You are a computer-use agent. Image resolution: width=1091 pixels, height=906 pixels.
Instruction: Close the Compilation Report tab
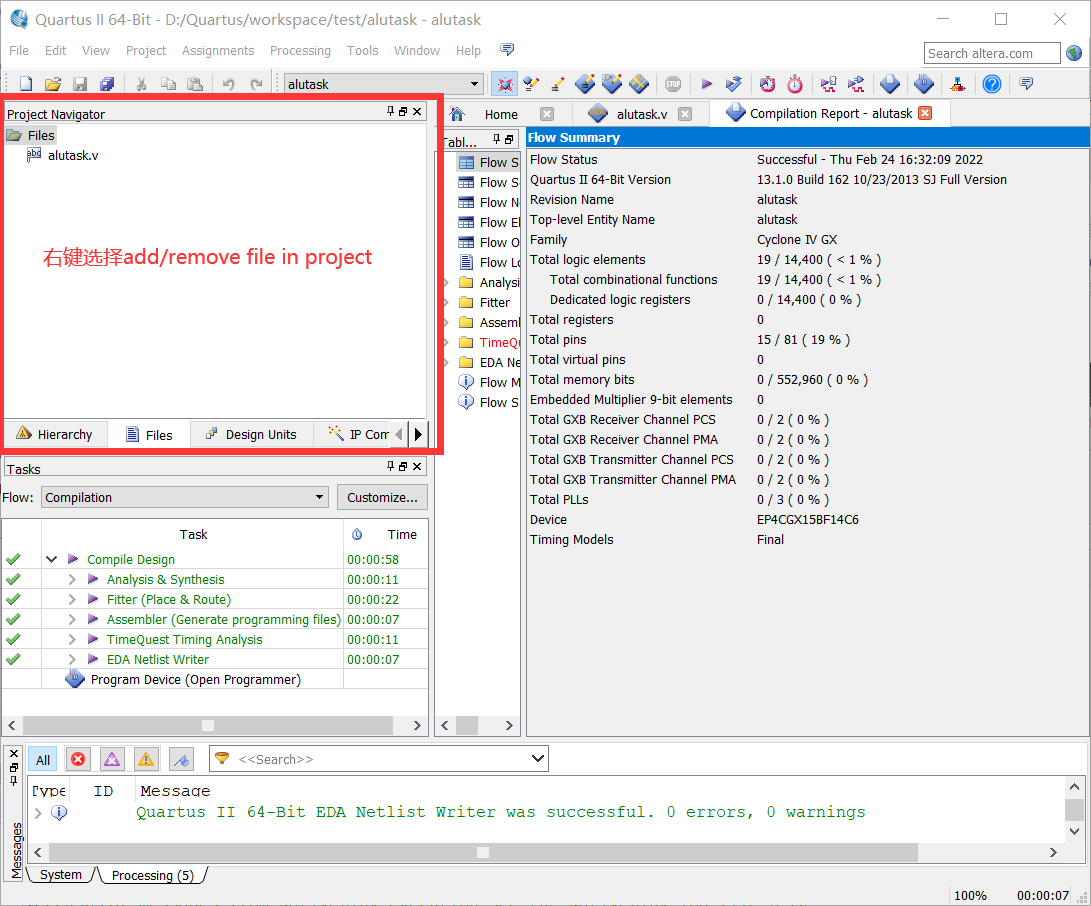click(925, 113)
